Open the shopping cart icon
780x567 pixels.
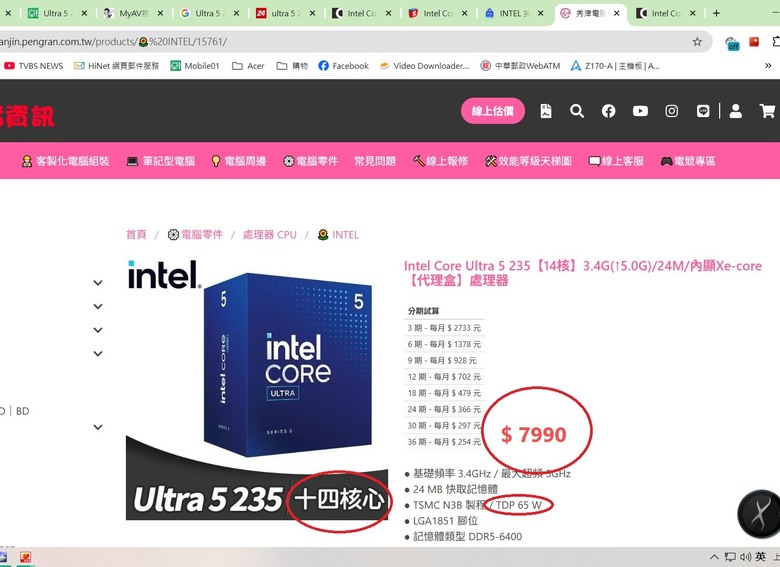(x=767, y=111)
